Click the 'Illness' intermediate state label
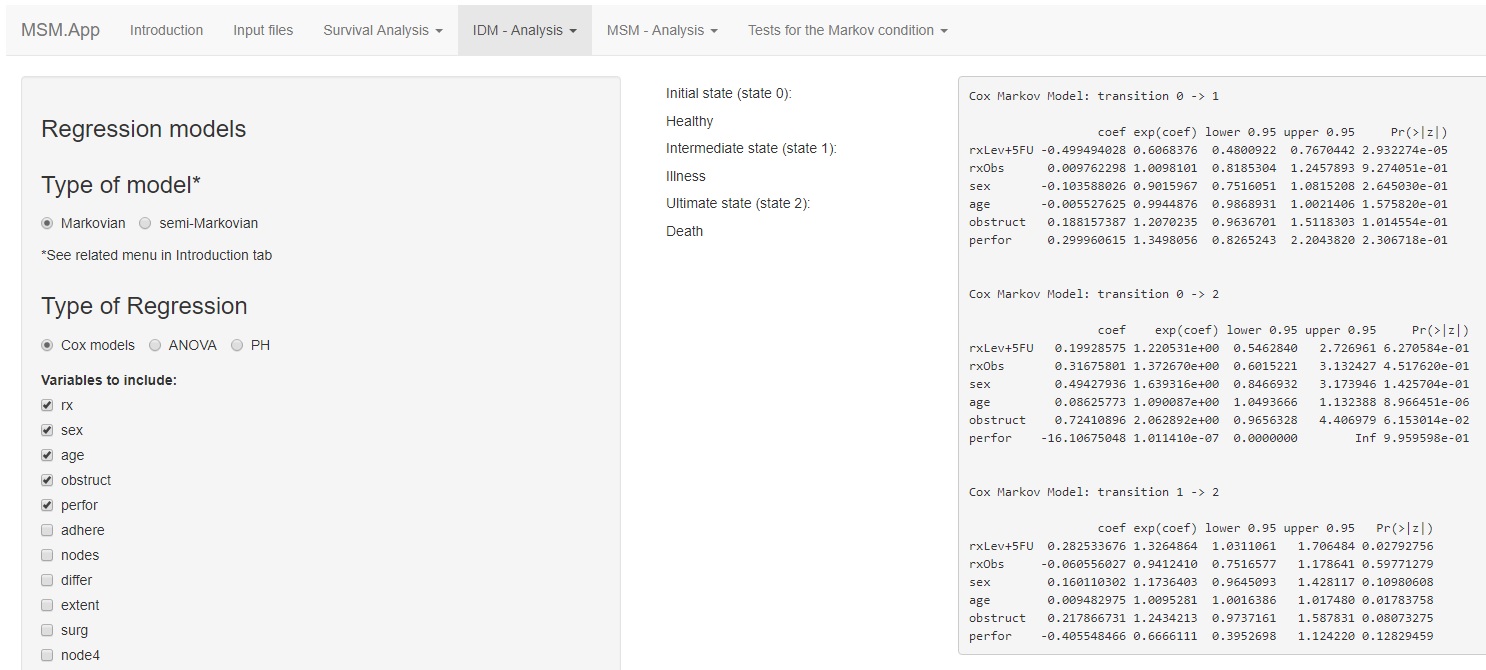 point(686,176)
